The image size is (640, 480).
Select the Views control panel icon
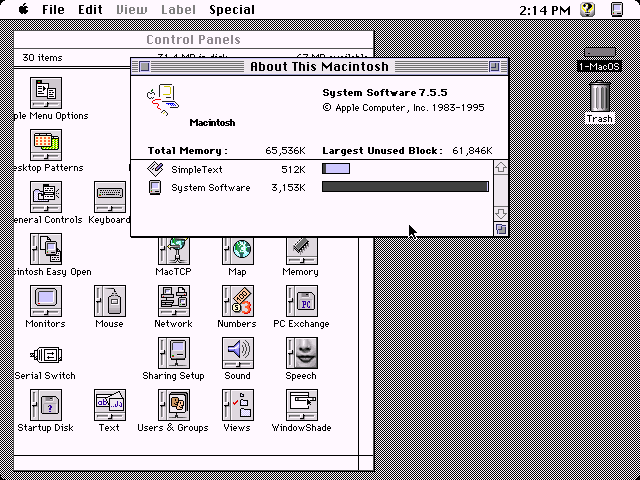tap(238, 405)
